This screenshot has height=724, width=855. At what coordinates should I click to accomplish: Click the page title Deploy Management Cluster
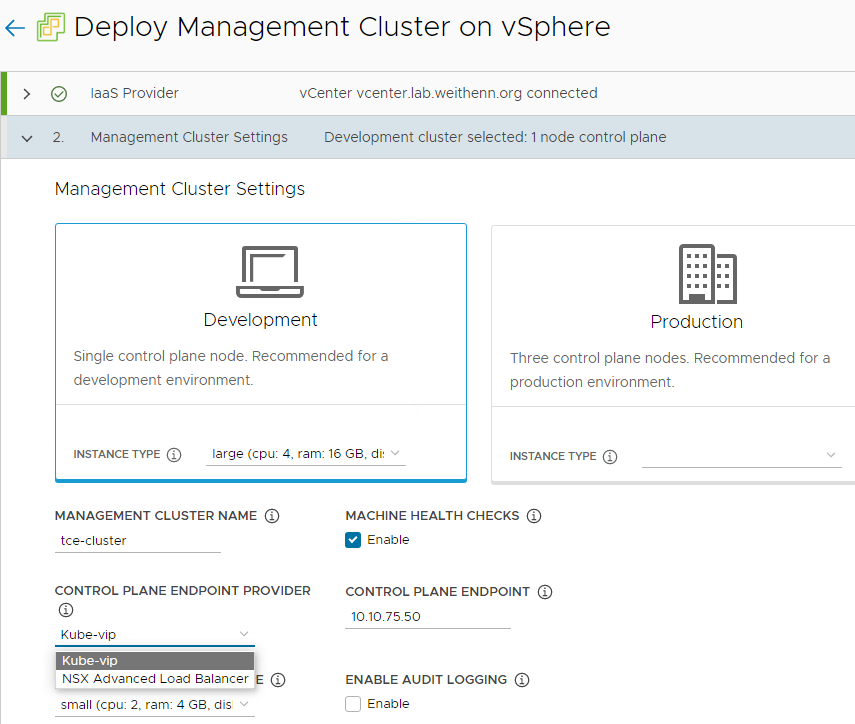pyautogui.click(x=342, y=27)
